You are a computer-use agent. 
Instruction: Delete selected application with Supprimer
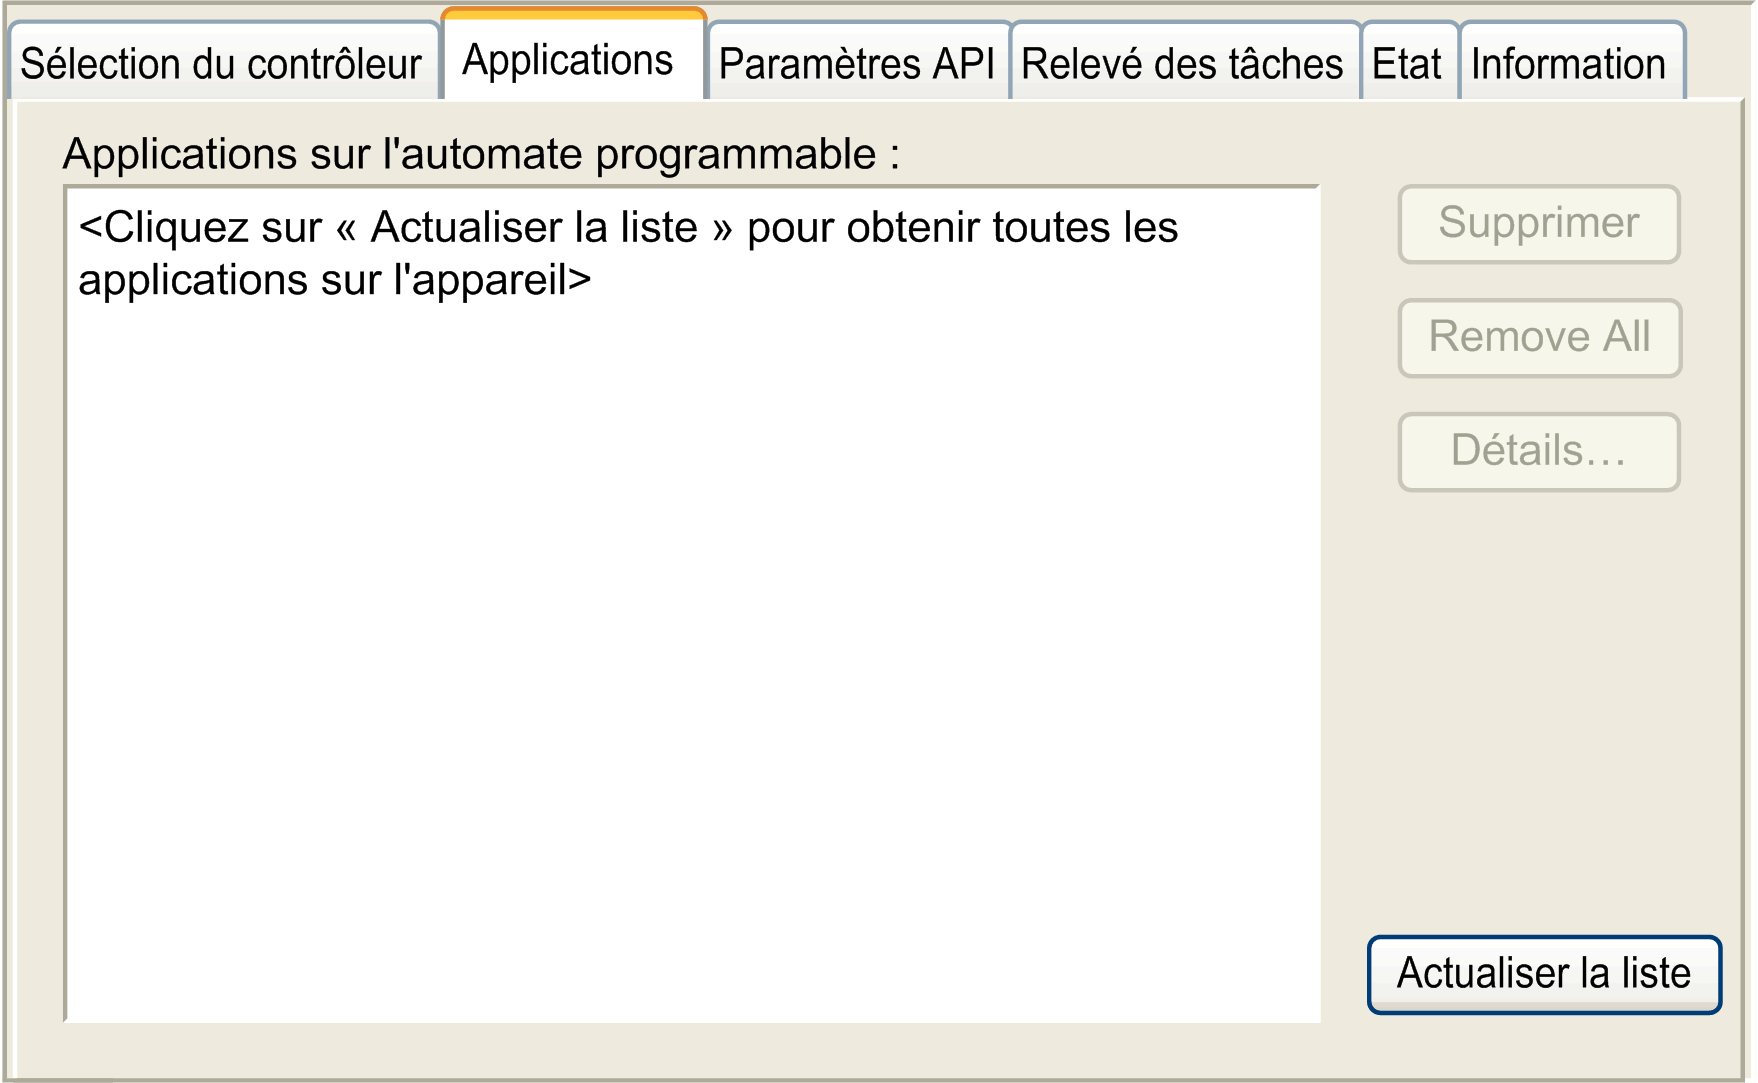pyautogui.click(x=1539, y=224)
